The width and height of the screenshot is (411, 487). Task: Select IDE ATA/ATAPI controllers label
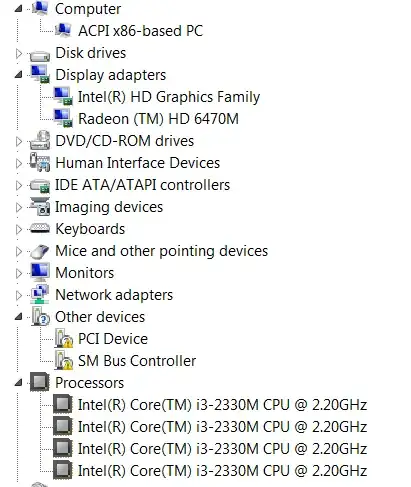click(143, 185)
